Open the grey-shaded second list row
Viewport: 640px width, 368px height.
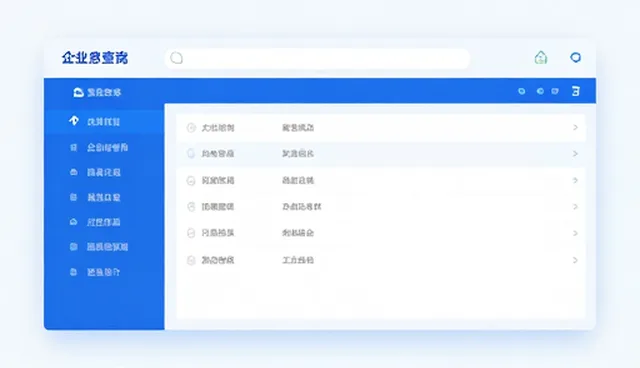click(x=381, y=154)
